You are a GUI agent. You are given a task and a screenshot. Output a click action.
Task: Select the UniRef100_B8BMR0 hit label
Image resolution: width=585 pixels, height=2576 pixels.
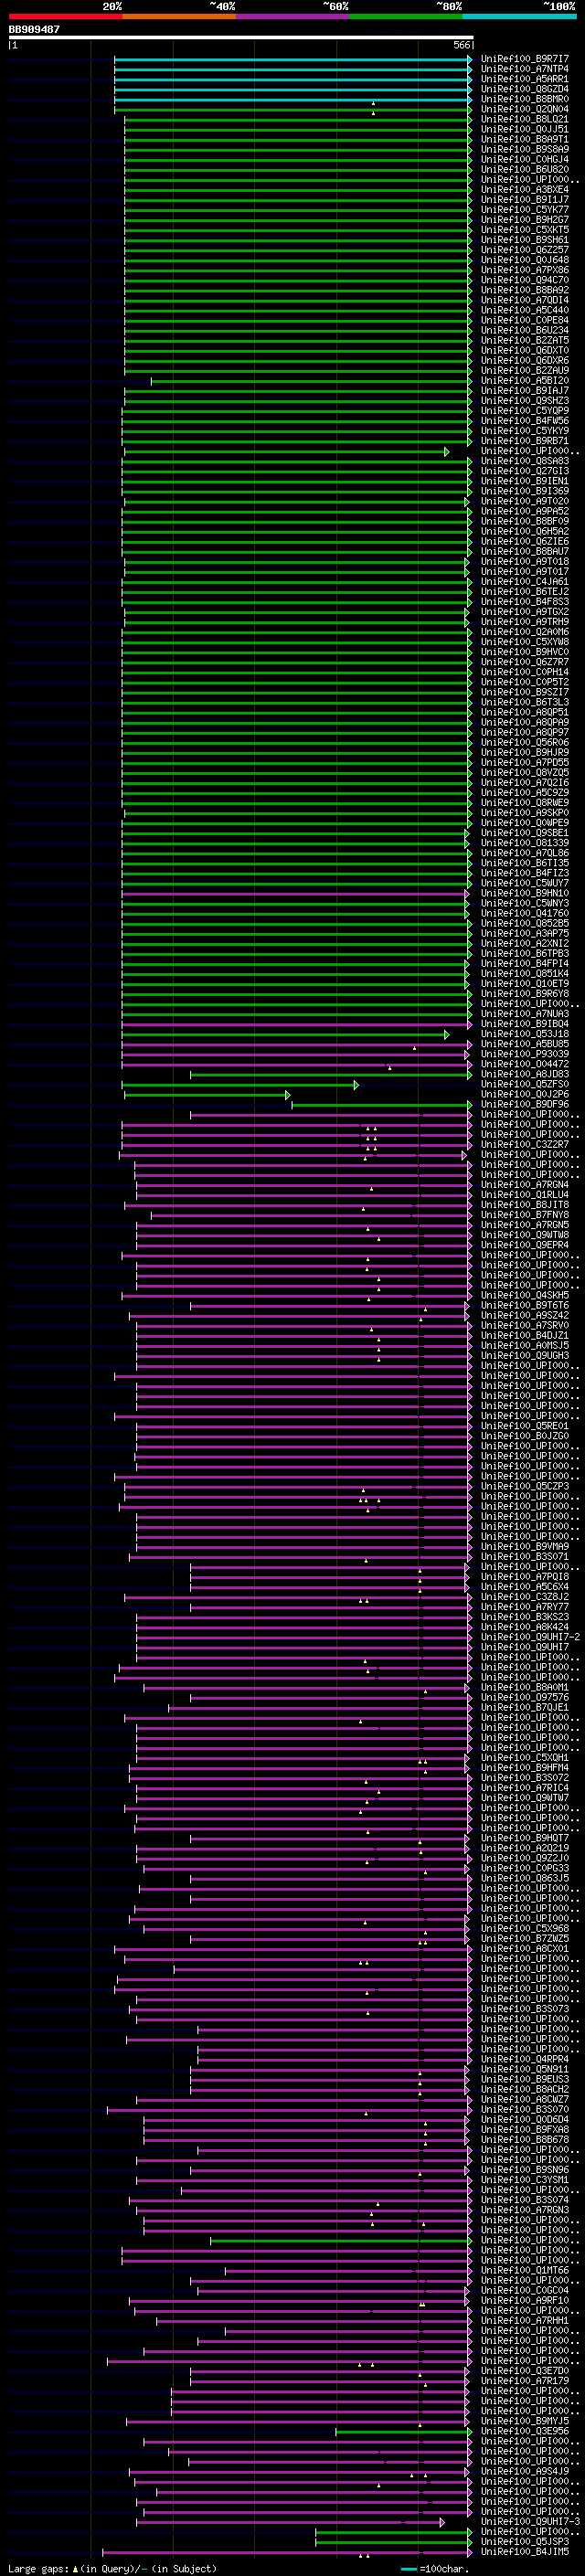[524, 99]
